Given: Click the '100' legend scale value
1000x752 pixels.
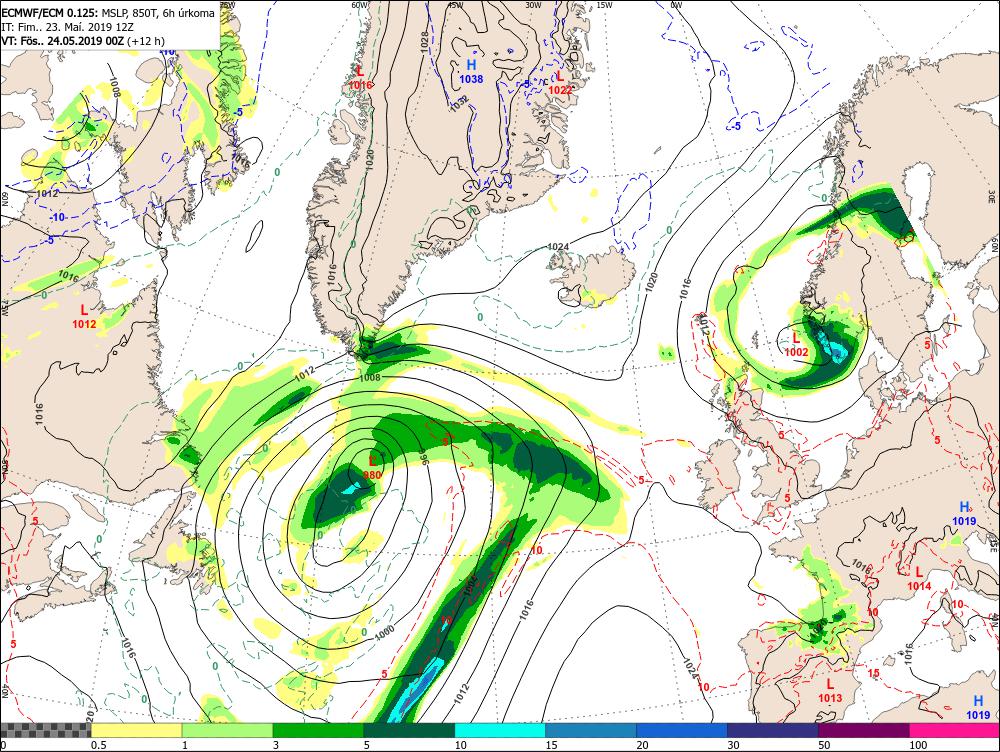Looking at the screenshot, I should [x=918, y=745].
